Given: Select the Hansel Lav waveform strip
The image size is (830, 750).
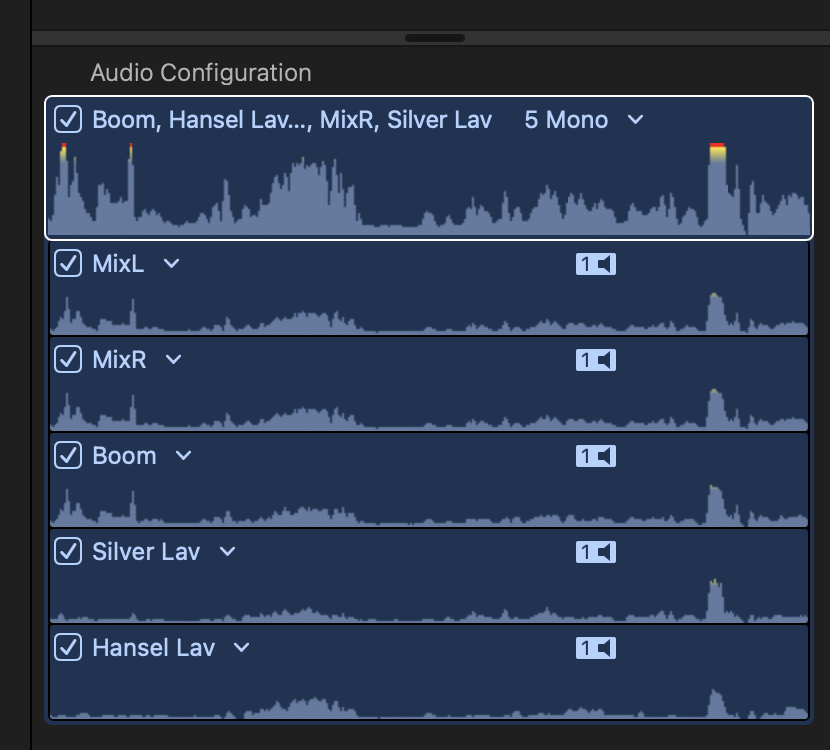Looking at the screenshot, I should tap(430, 696).
